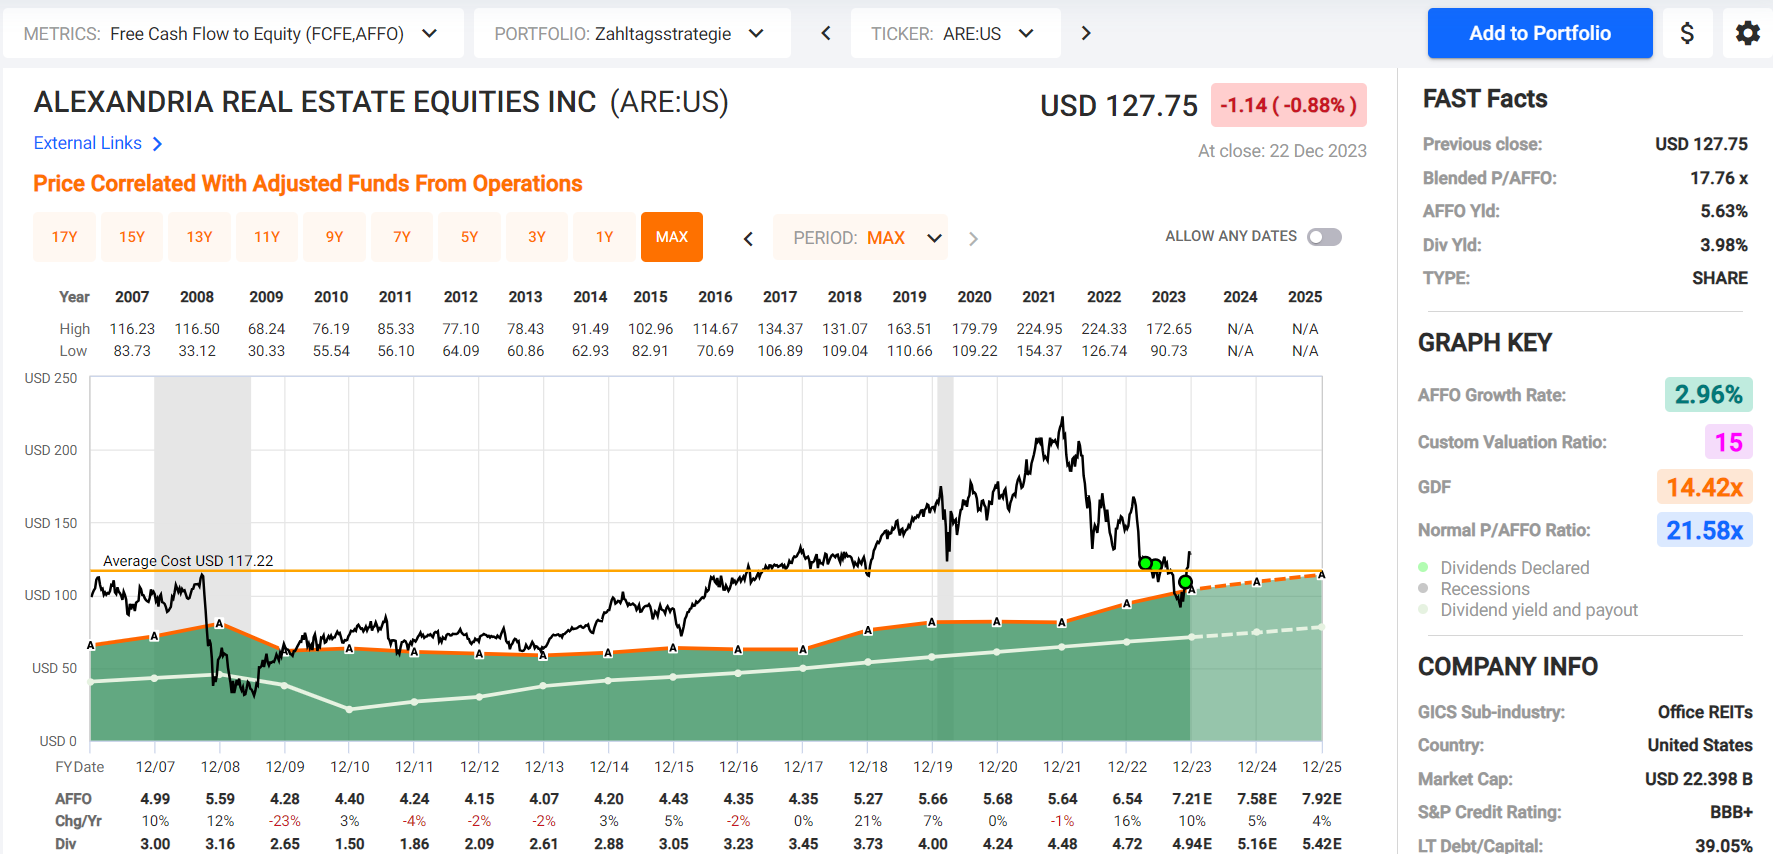Viewport: 1773px width, 854px height.
Task: Click the Previous close value USD 127.75
Action: tap(1702, 144)
